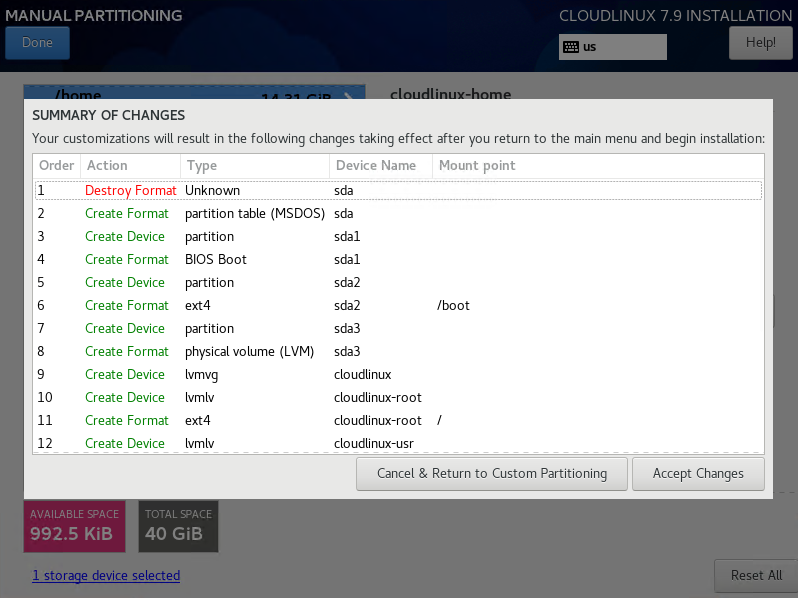Select lvmvg type entry
Image resolution: width=798 pixels, height=598 pixels.
click(202, 375)
